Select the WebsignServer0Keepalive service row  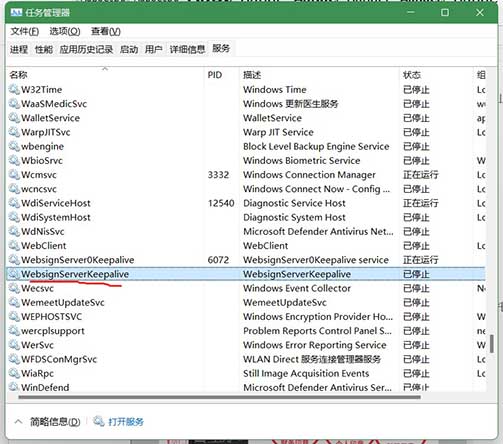[x=246, y=260]
